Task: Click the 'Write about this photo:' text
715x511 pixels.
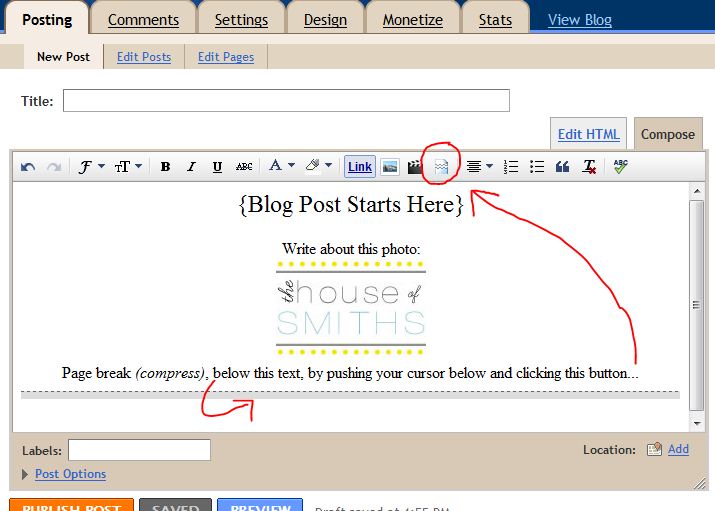Action: point(351,249)
